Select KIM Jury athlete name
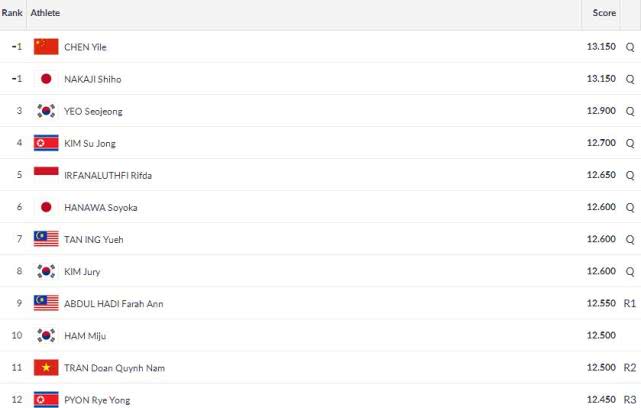The image size is (641, 408). coord(82,272)
